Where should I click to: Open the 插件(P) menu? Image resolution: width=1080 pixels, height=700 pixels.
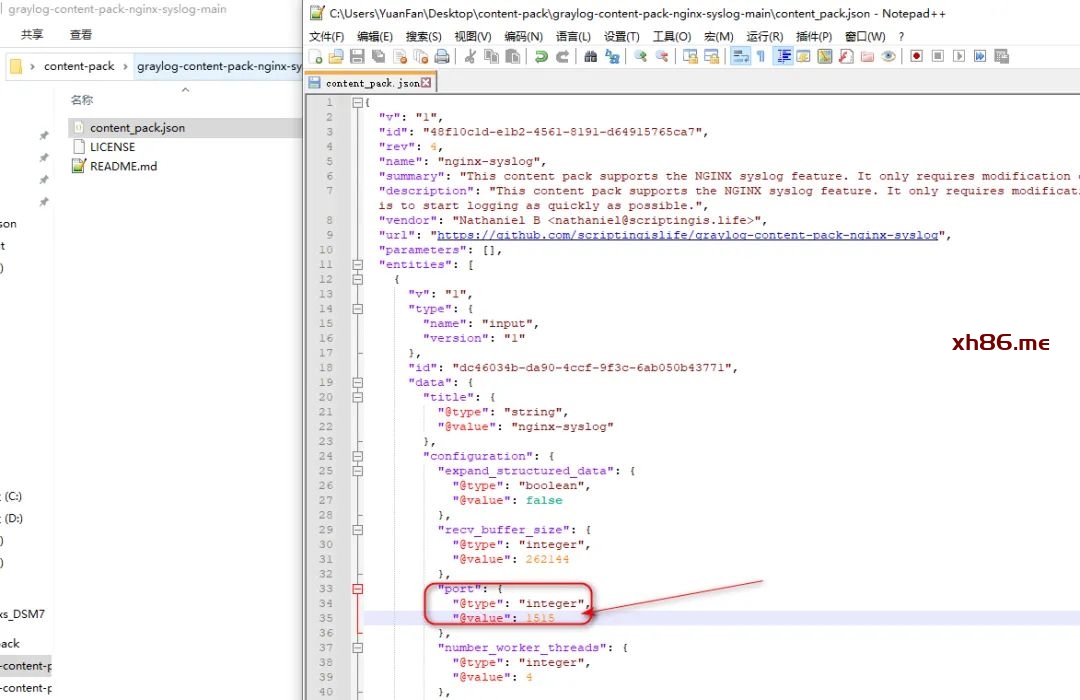(x=813, y=37)
